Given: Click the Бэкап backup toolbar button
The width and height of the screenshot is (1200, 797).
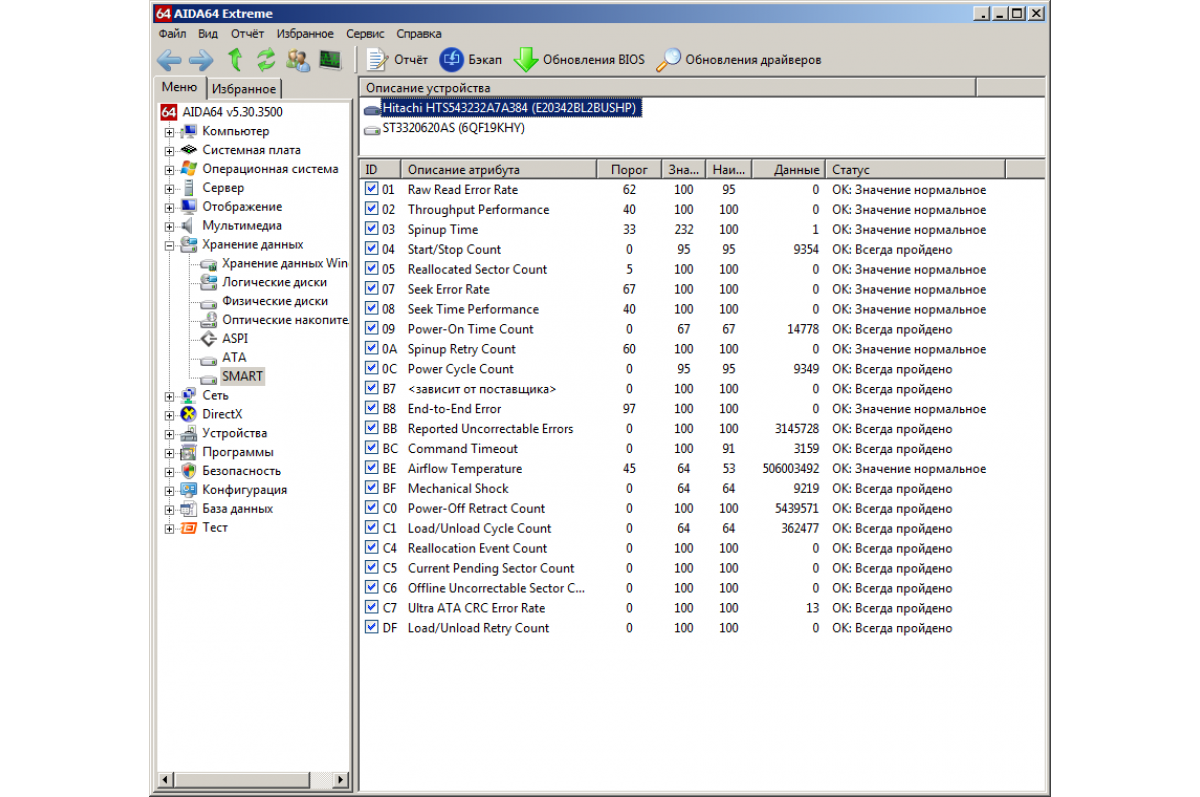Looking at the screenshot, I should pos(471,60).
